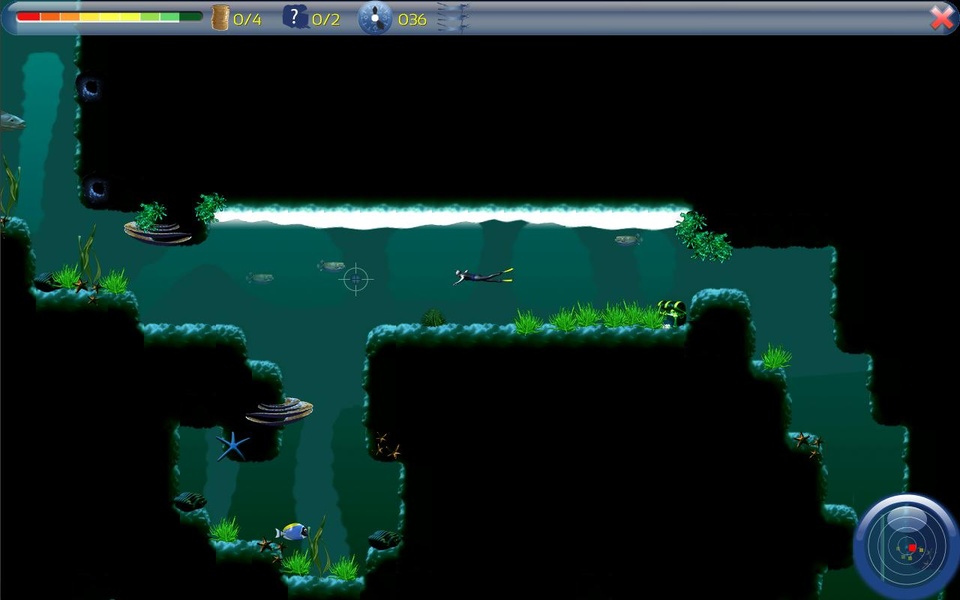This screenshot has height=600, width=960.
Task: Click the fish swimming below the right coral bush
Action: tap(628, 239)
